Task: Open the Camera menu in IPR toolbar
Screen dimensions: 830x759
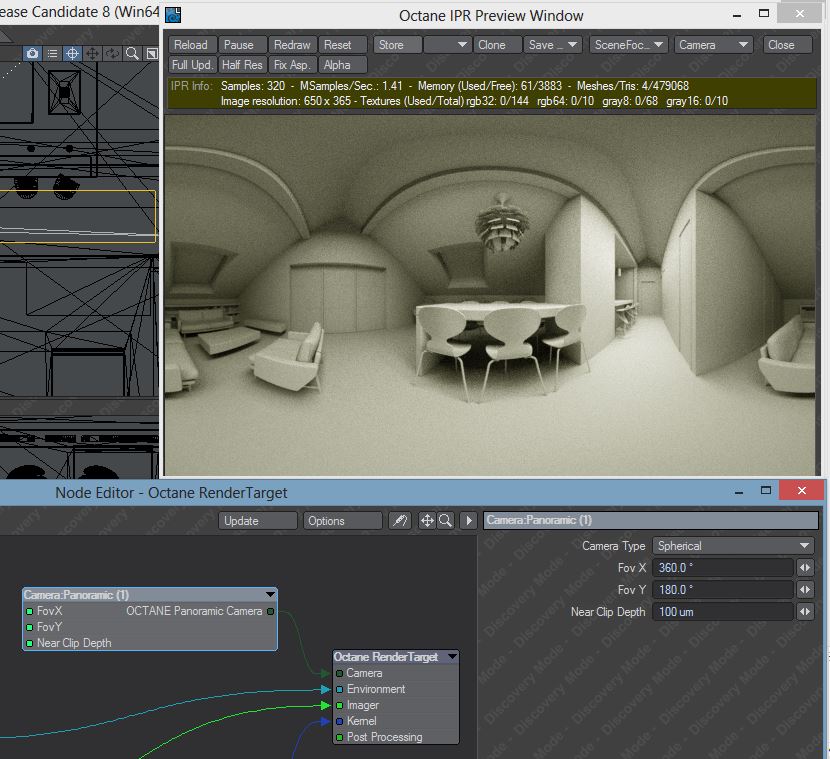Action: click(714, 45)
